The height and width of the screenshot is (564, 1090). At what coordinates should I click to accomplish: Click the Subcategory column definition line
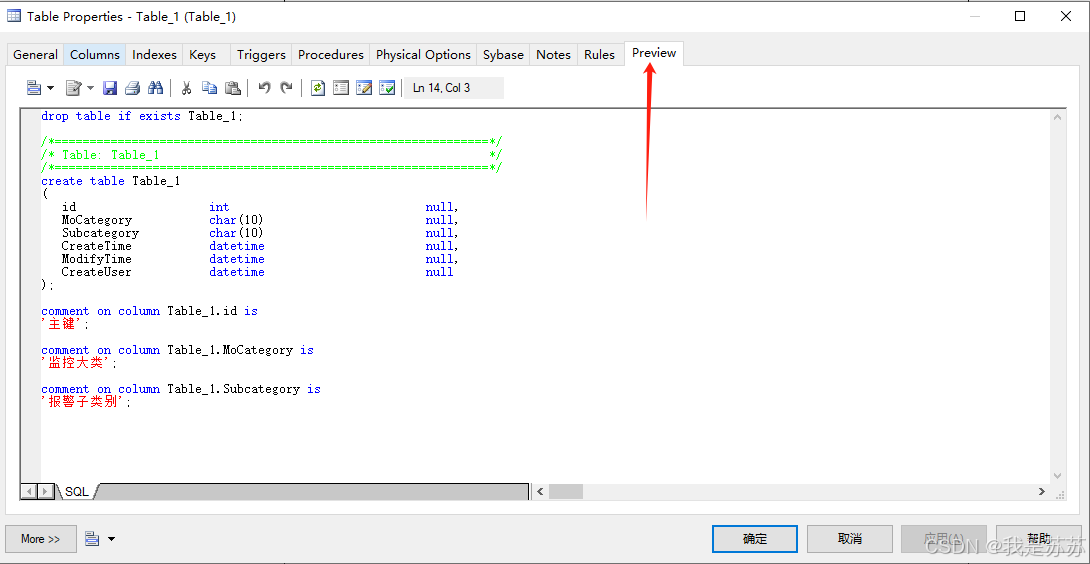click(x=260, y=233)
